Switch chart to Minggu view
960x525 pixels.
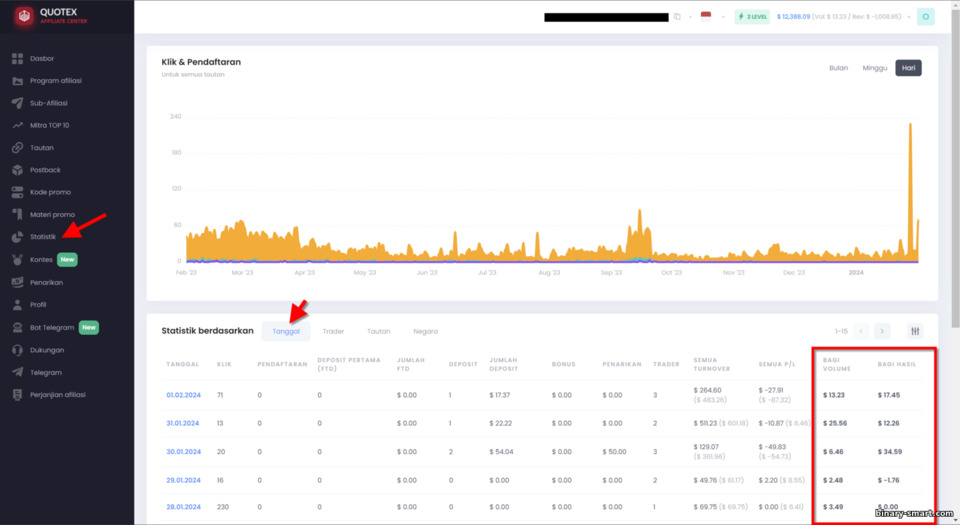[875, 68]
